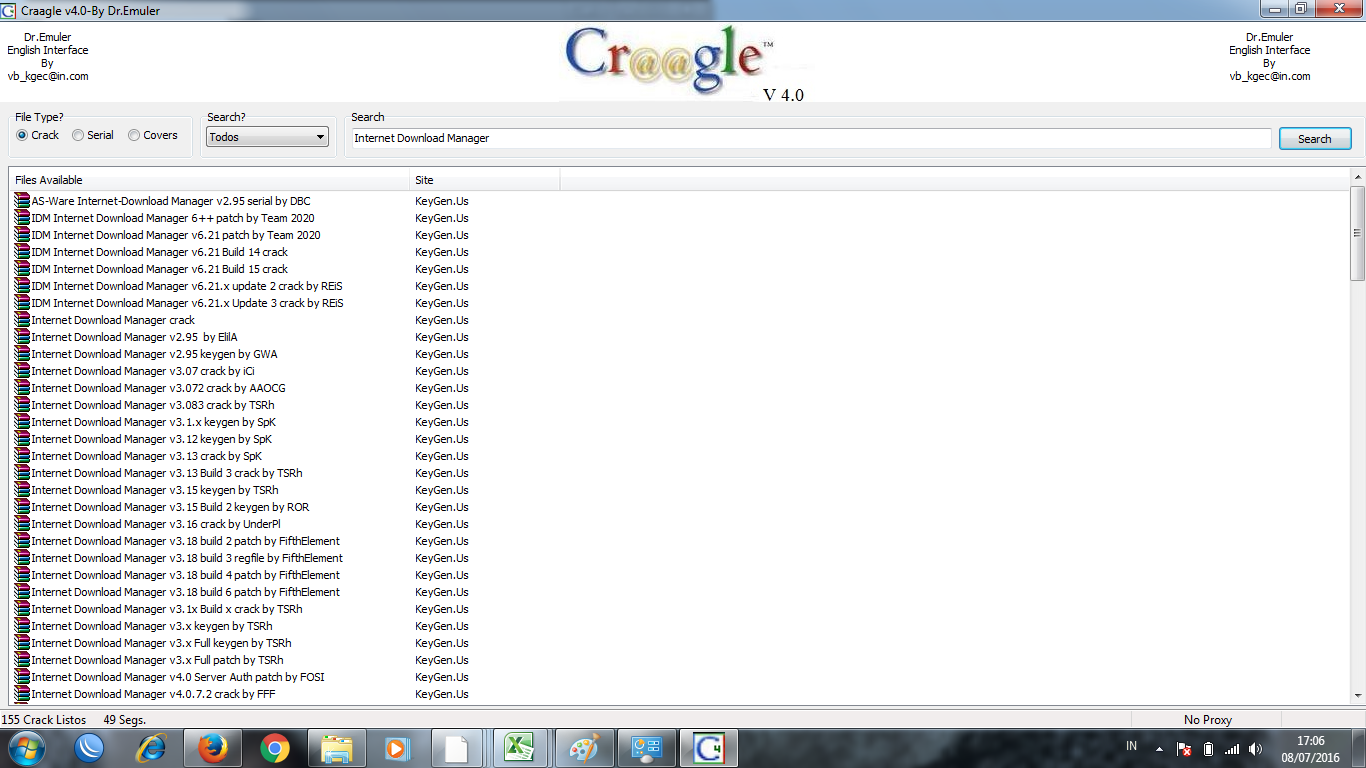Image resolution: width=1366 pixels, height=768 pixels.
Task: Click the Site column header
Action: 485,180
